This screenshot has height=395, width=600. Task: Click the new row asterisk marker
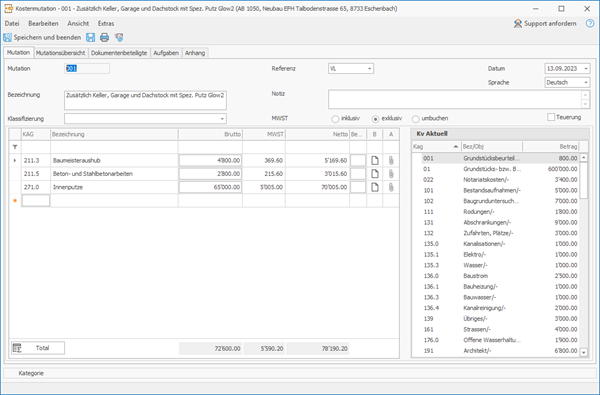coord(15,201)
